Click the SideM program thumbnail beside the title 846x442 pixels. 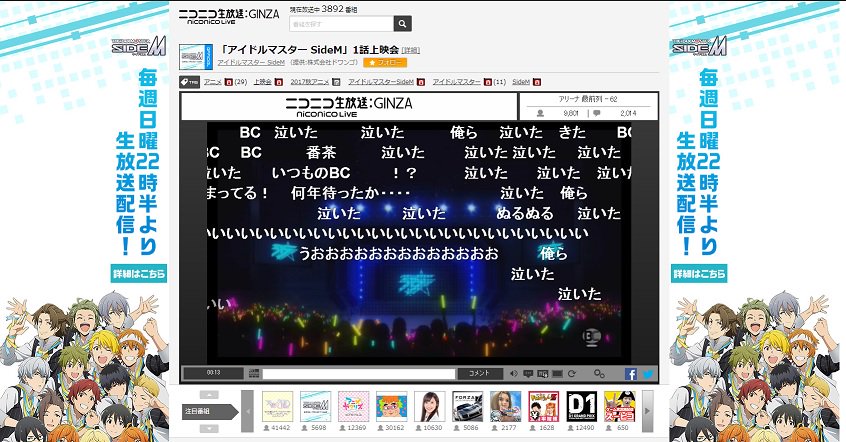[195, 57]
